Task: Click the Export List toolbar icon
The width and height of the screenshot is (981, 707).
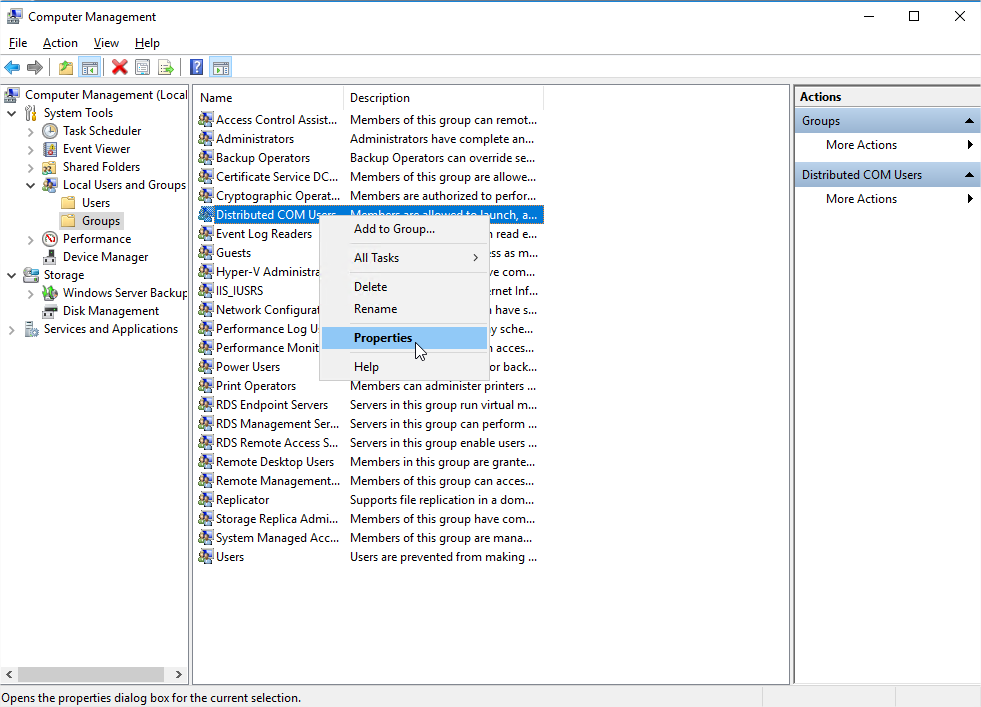Action: (x=166, y=67)
